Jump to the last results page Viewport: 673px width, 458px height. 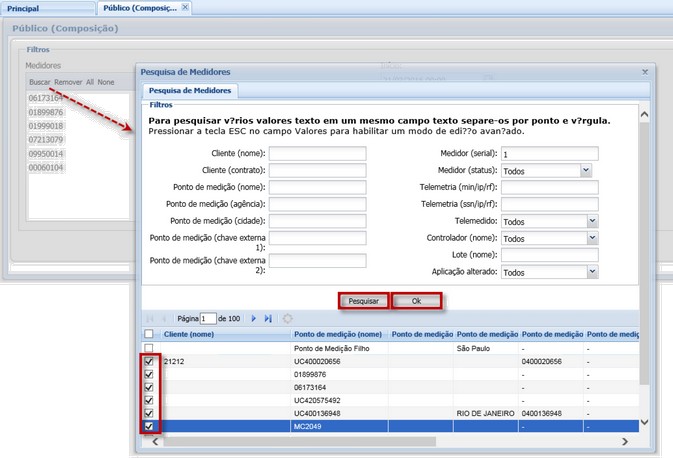(x=268, y=318)
